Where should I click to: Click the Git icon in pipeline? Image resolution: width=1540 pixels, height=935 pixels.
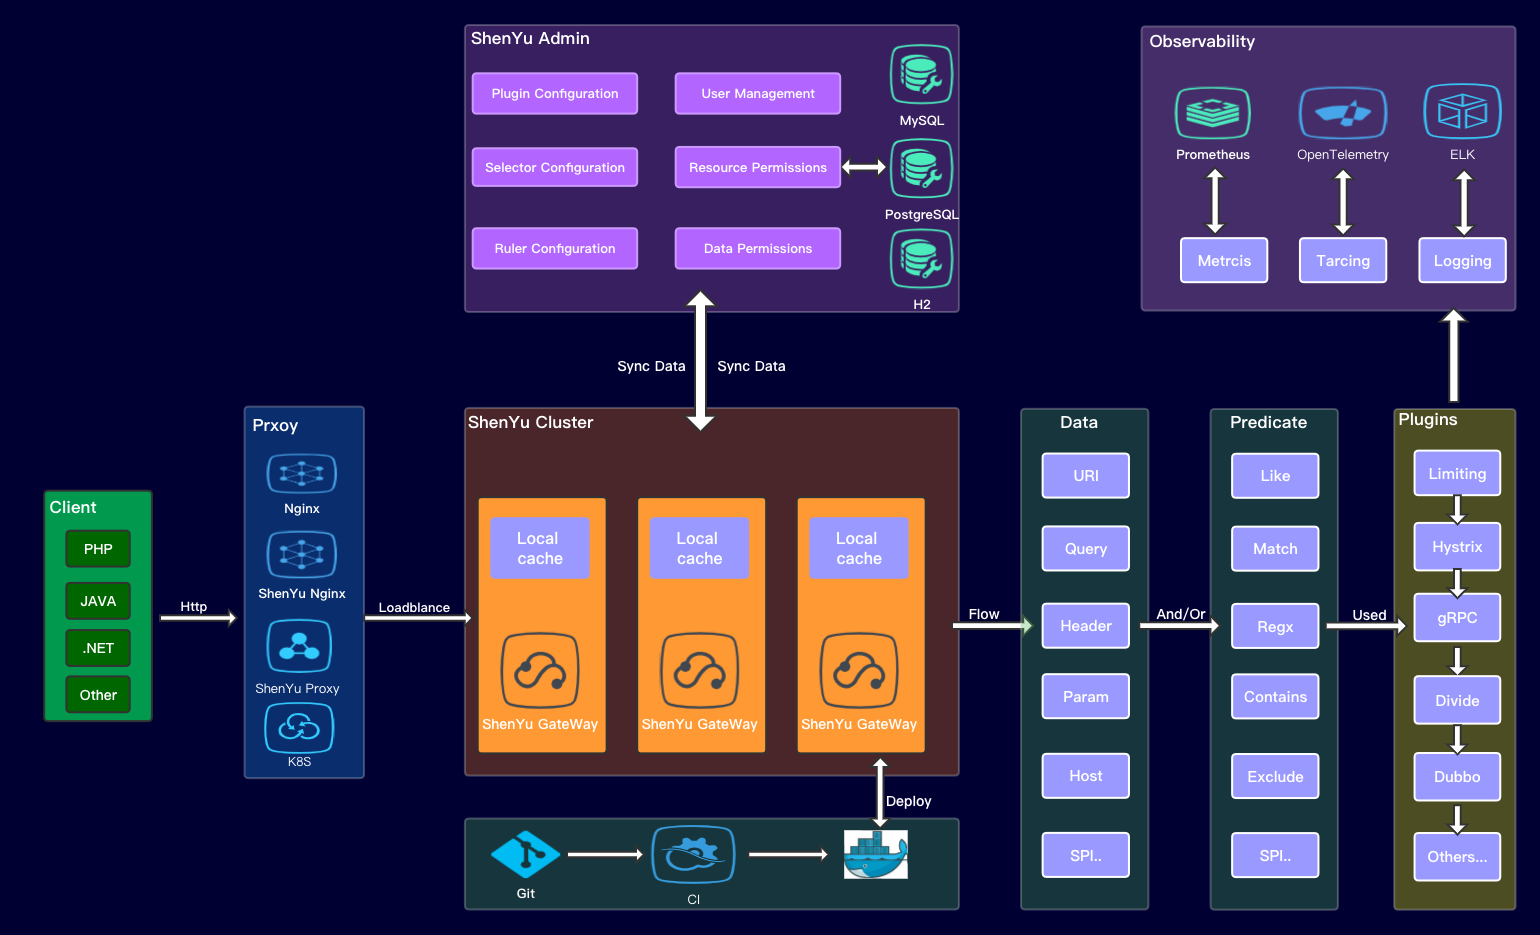coord(525,854)
